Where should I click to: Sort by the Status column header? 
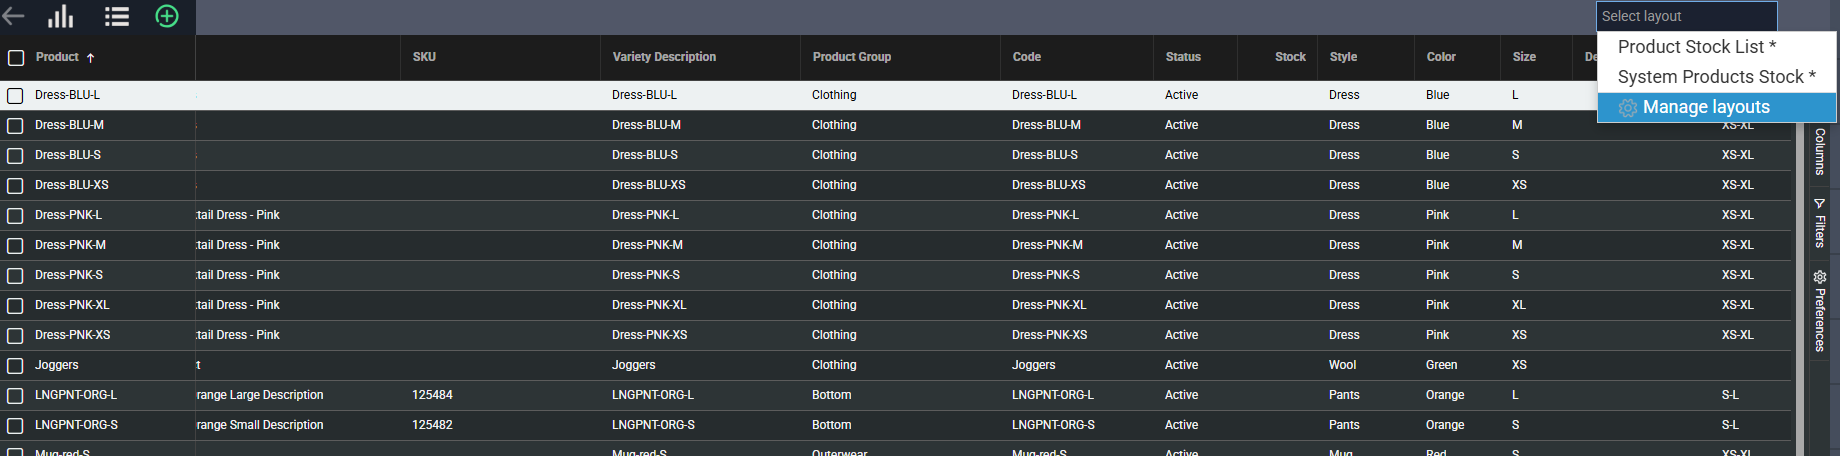pos(1183,57)
